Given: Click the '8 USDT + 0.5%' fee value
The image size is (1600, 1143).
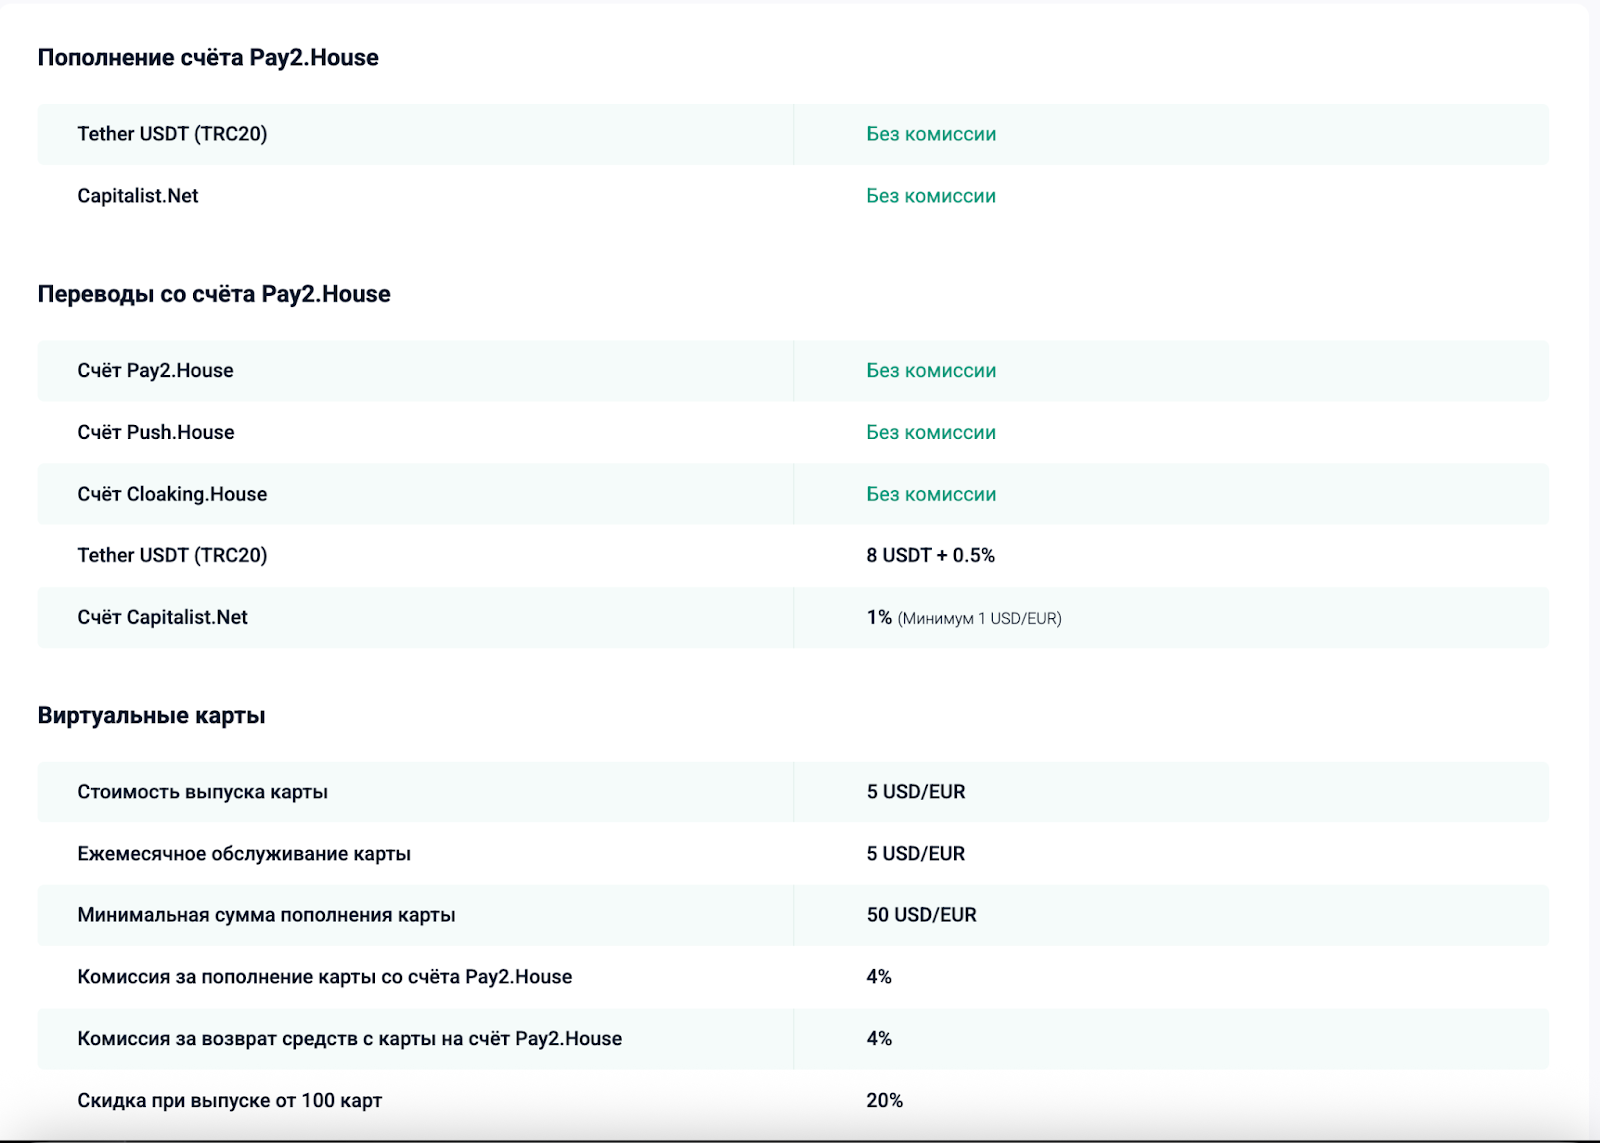Looking at the screenshot, I should pyautogui.click(x=930, y=556).
